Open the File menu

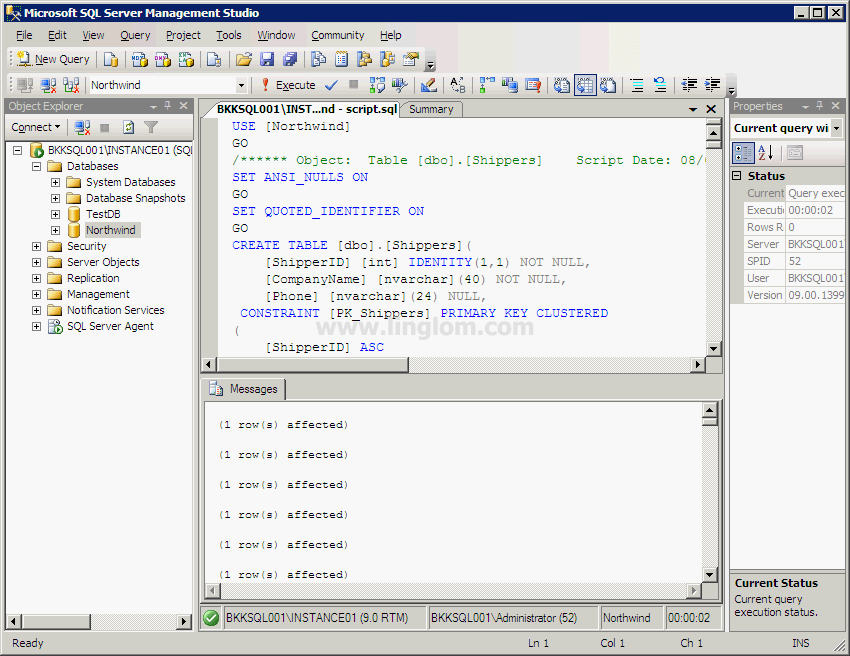click(24, 35)
